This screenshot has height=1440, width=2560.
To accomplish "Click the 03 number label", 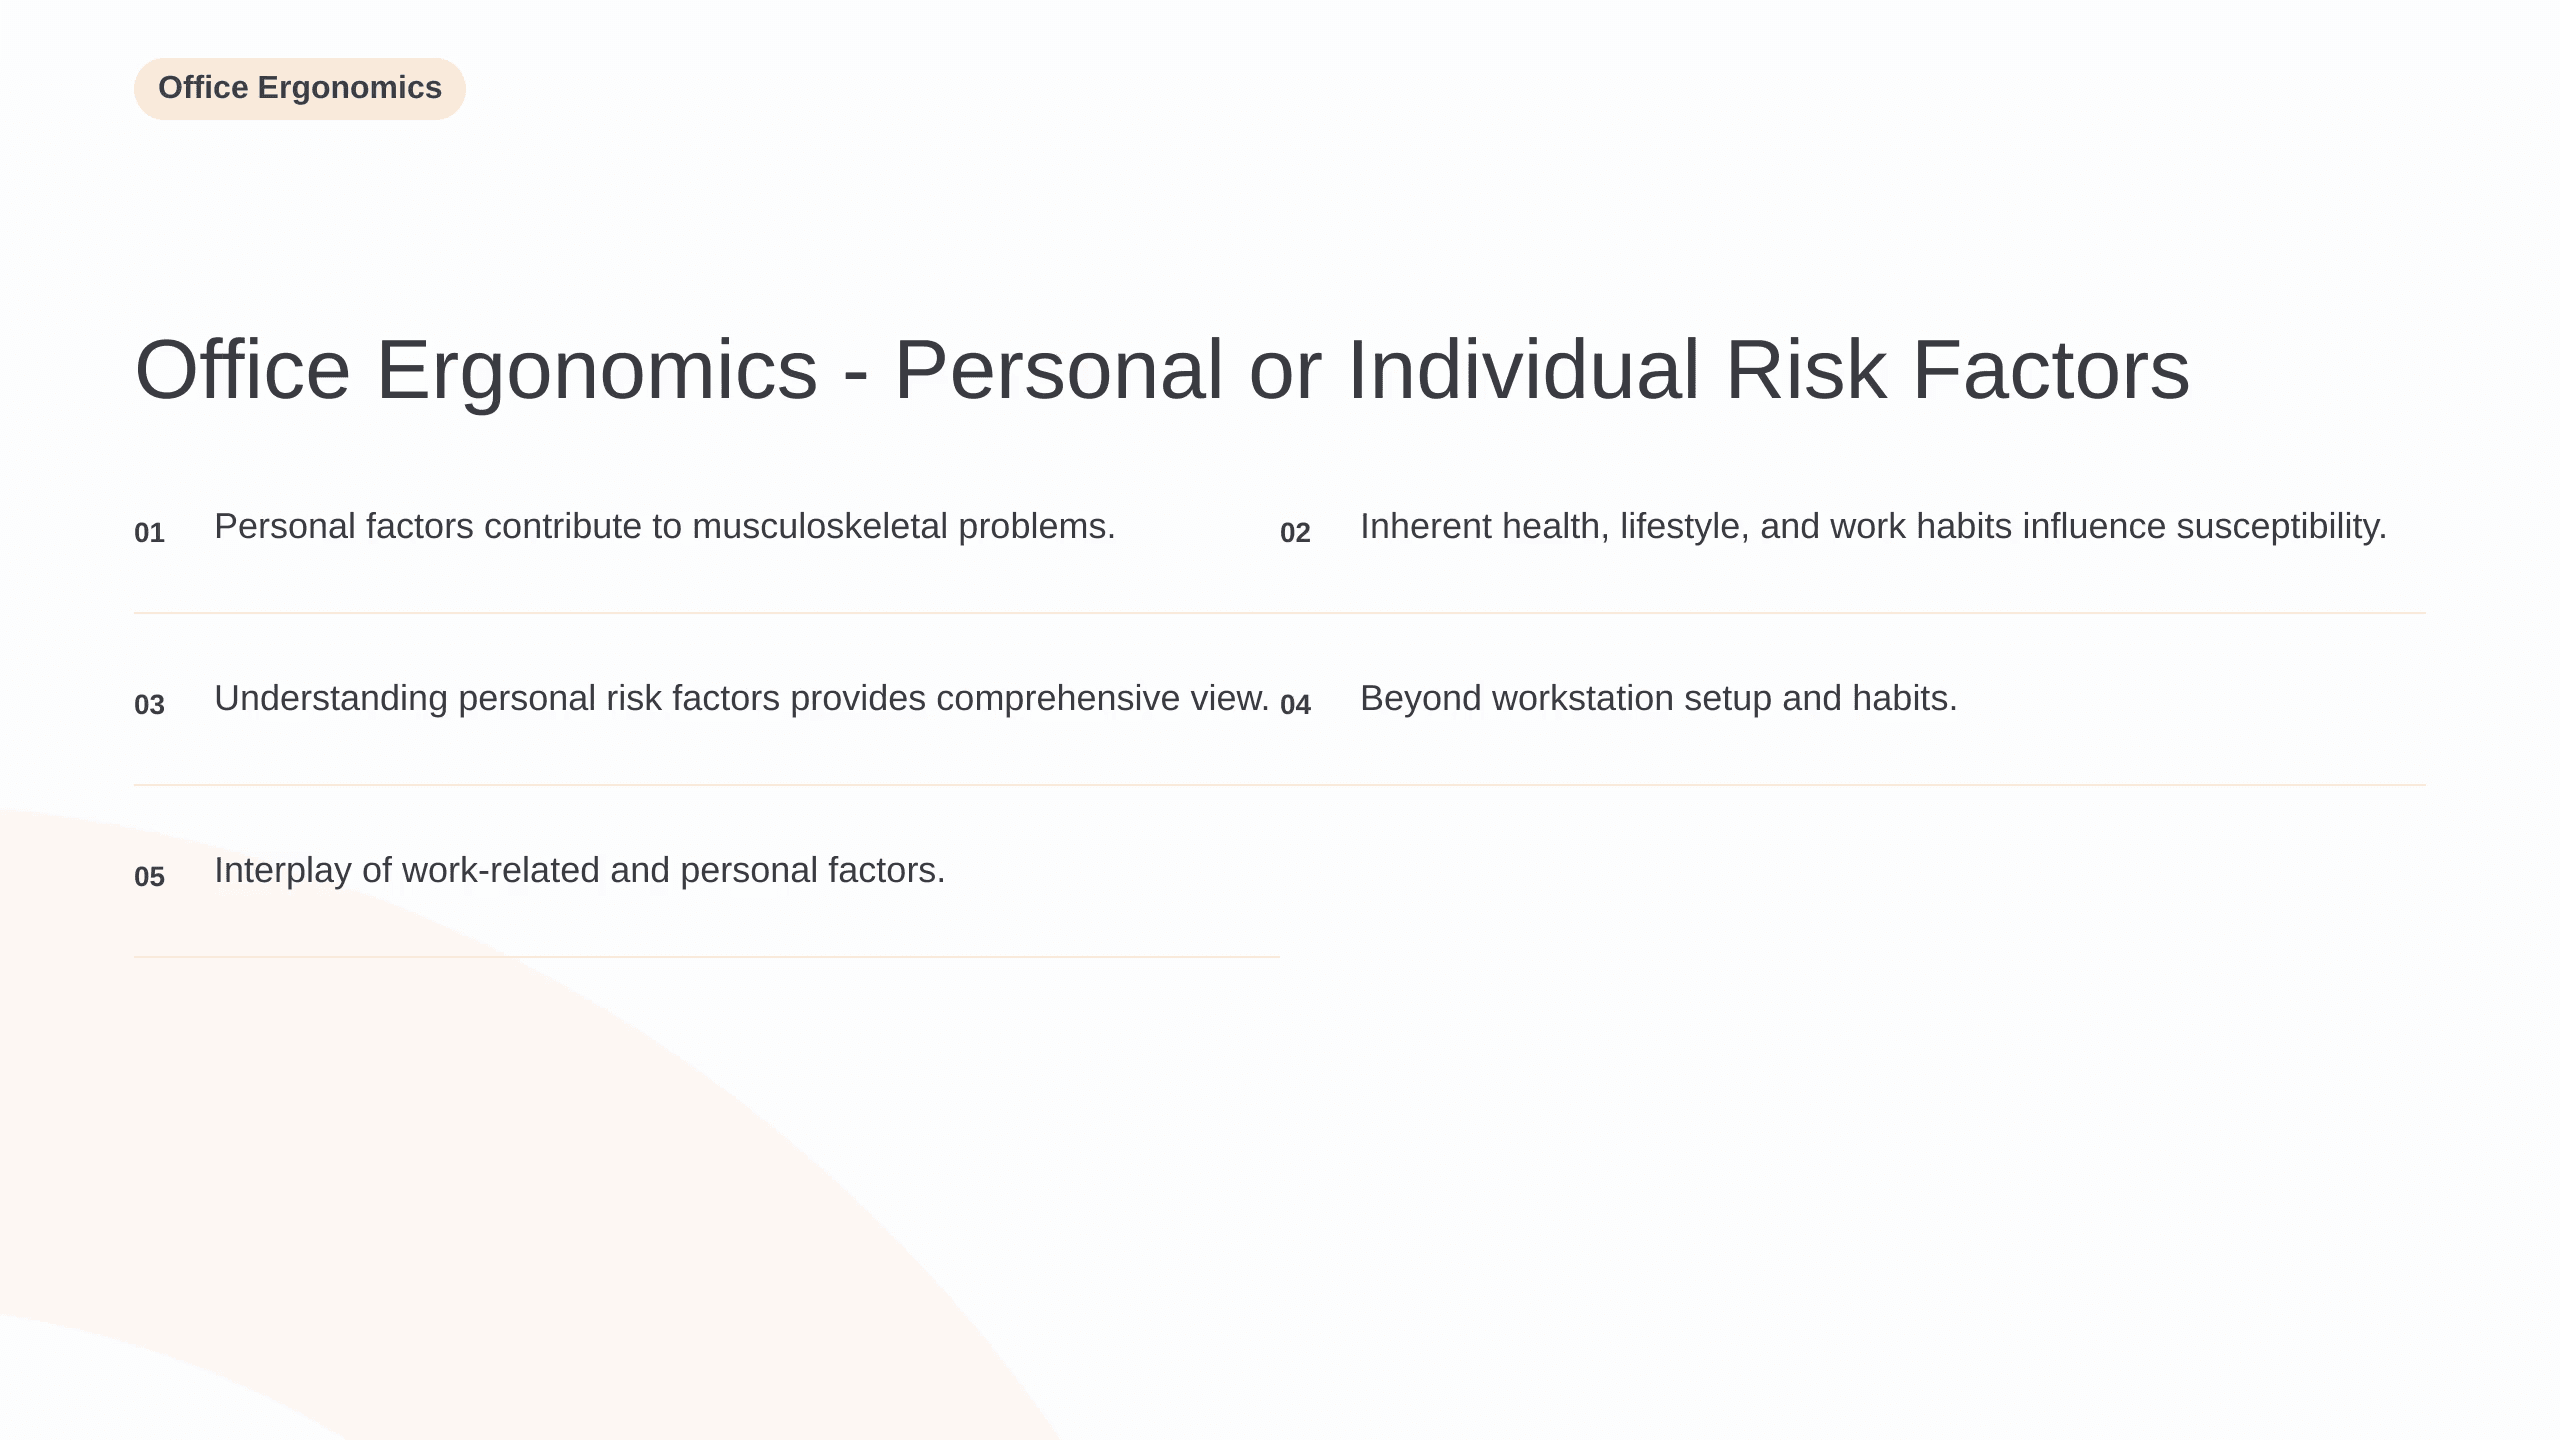I will tap(149, 705).
